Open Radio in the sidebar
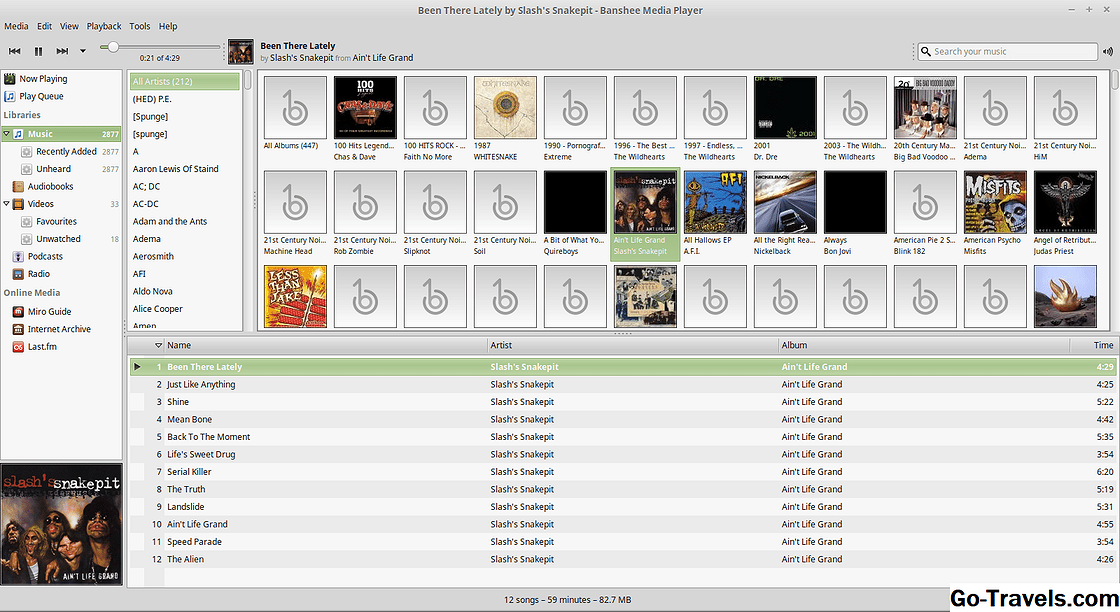 point(38,274)
